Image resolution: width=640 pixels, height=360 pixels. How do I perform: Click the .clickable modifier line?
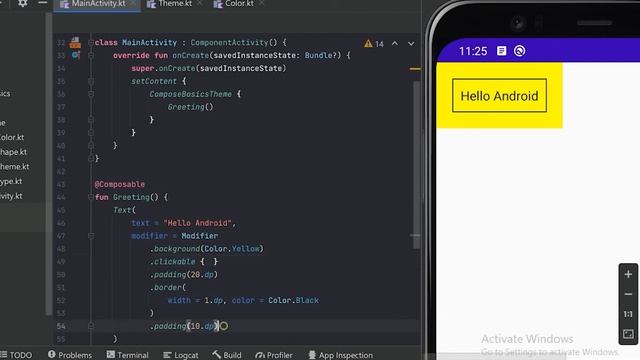pos(184,262)
